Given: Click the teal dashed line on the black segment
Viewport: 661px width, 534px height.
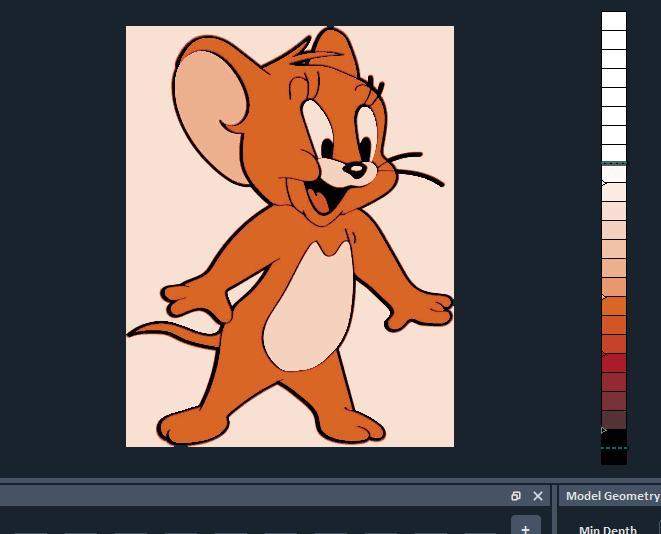Looking at the screenshot, I should (x=614, y=448).
